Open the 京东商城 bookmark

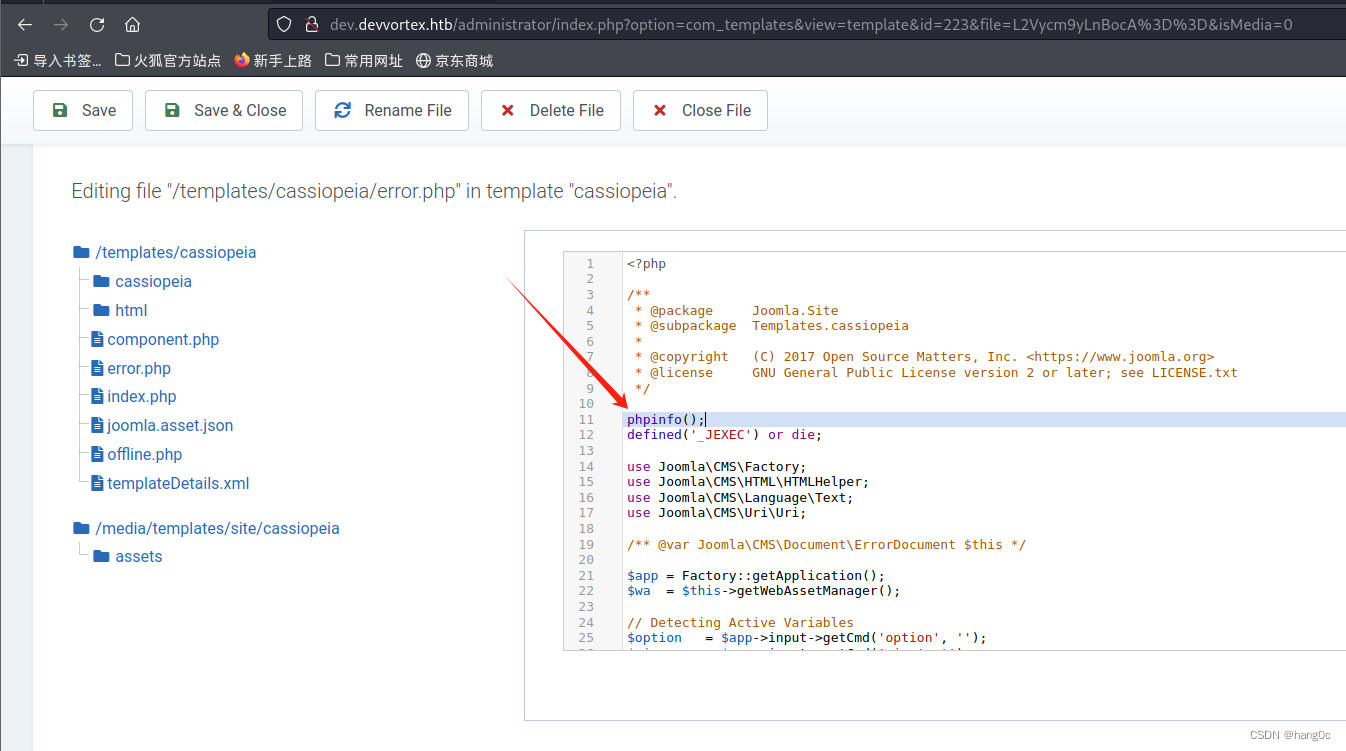point(454,61)
